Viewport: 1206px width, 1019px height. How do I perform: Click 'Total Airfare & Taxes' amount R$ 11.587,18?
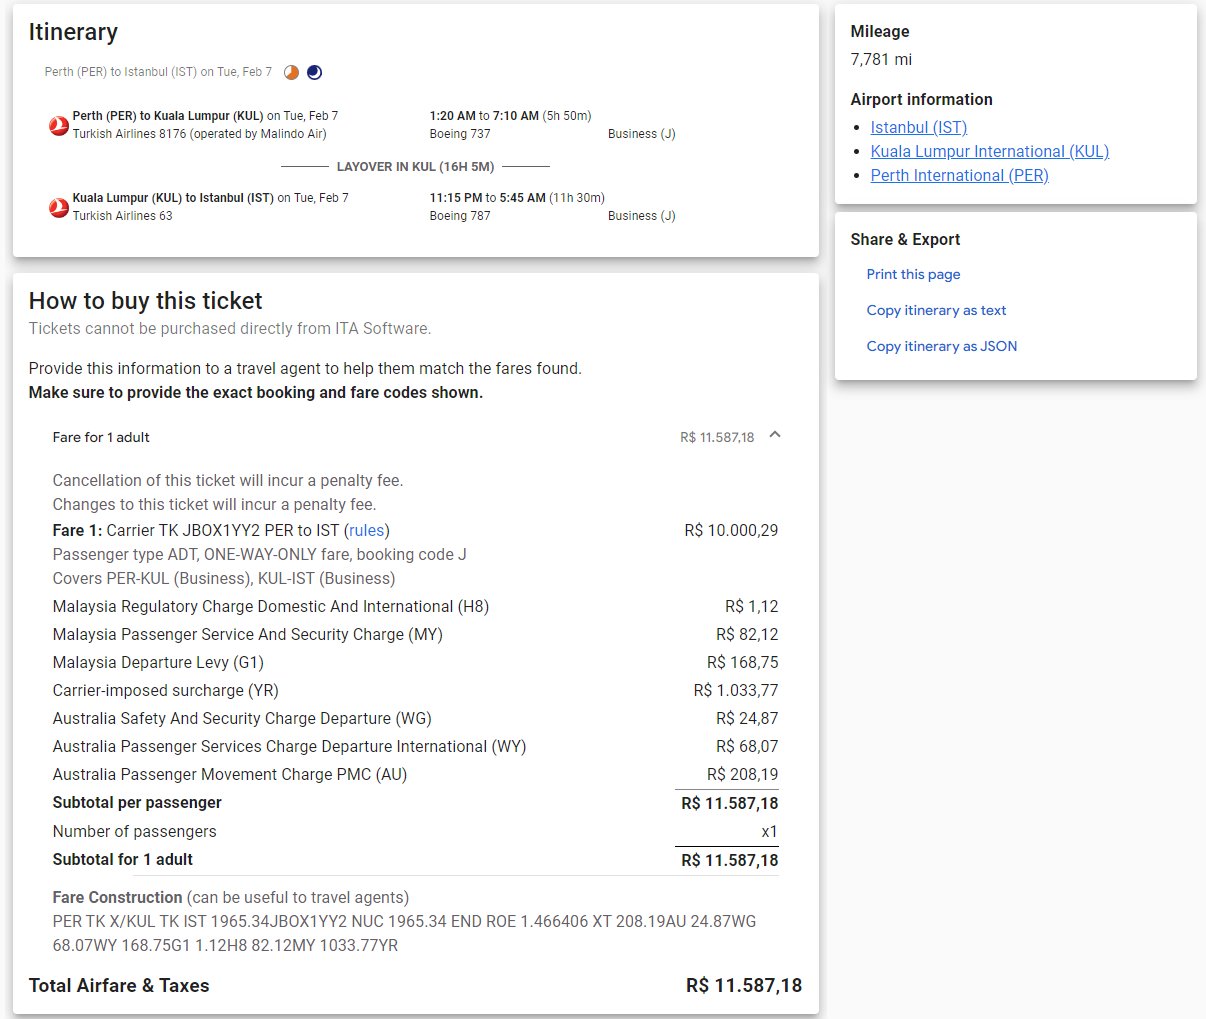[x=744, y=985]
